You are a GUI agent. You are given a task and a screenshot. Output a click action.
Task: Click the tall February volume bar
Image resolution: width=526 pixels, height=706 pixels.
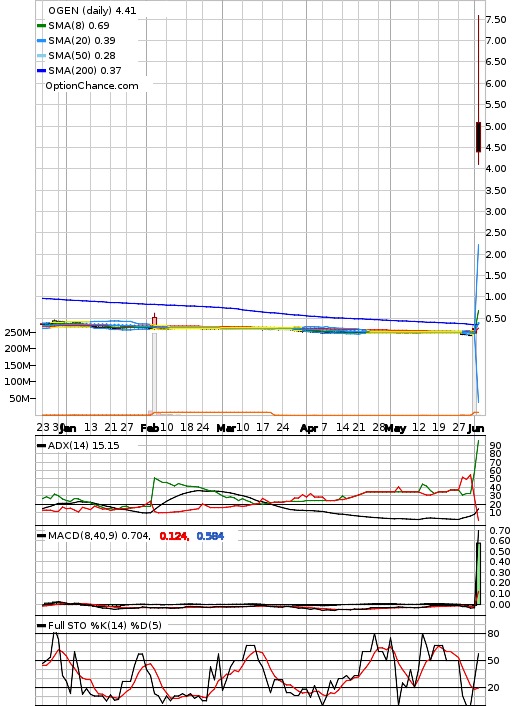pos(154,374)
